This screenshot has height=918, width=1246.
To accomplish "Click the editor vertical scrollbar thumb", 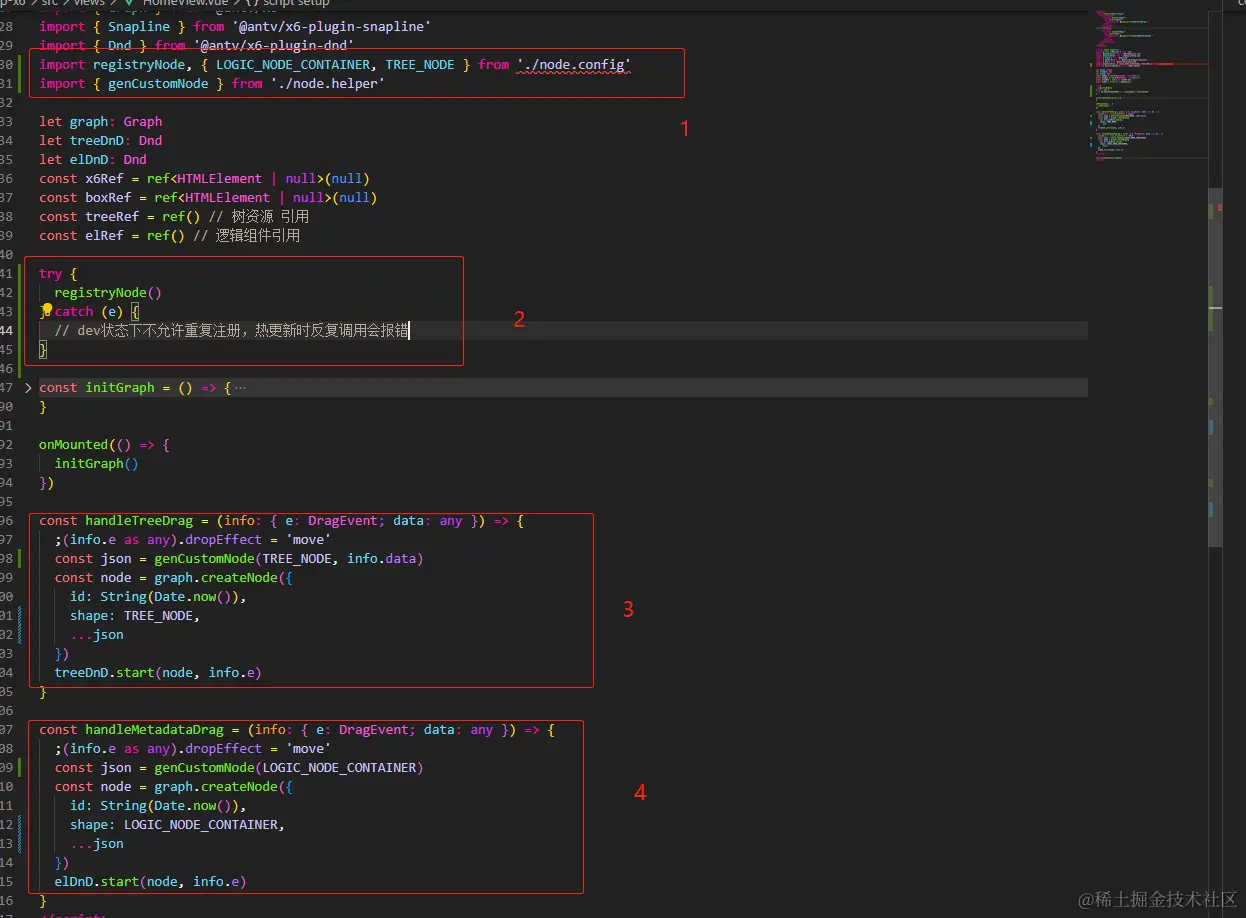I will coord(1215,367).
